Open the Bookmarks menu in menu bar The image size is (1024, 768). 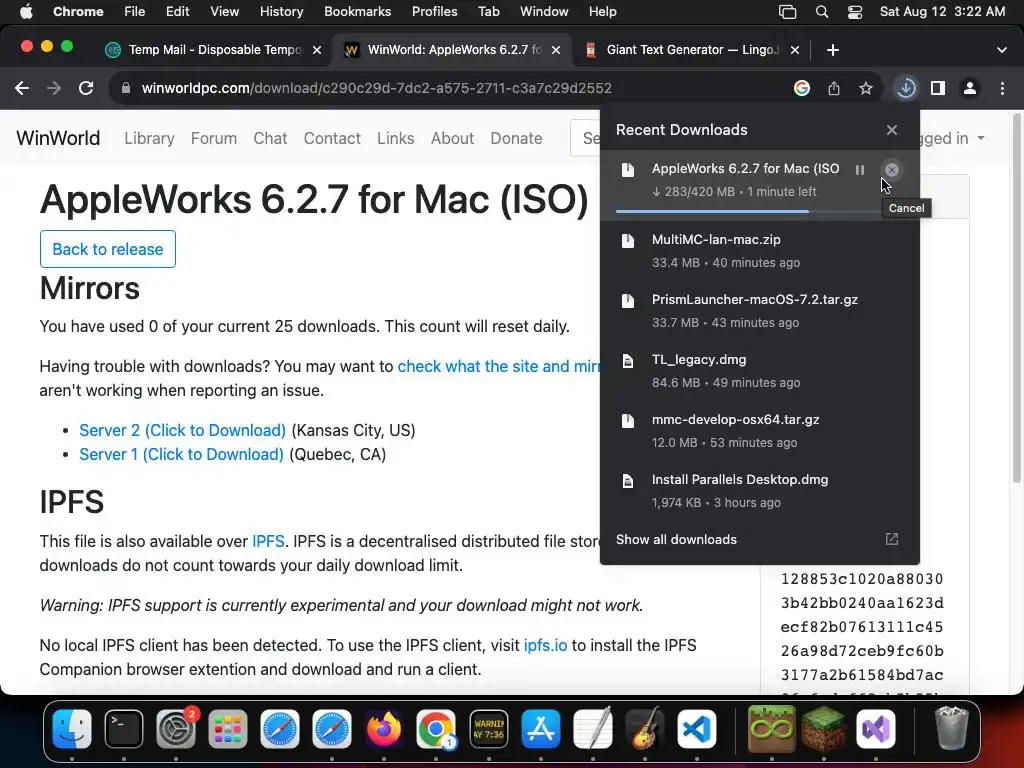357,12
